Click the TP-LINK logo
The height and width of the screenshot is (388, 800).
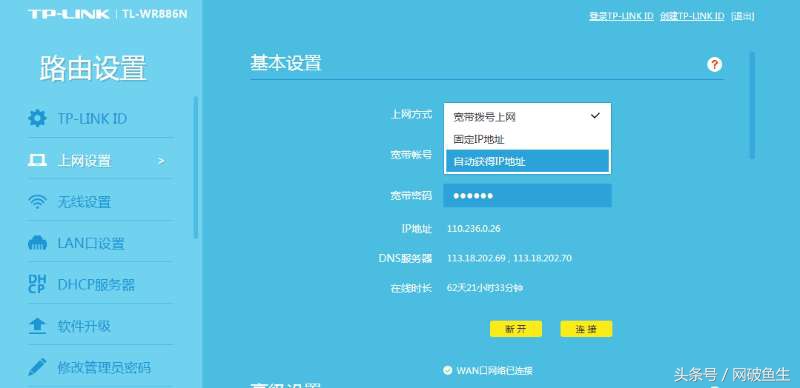(69, 14)
